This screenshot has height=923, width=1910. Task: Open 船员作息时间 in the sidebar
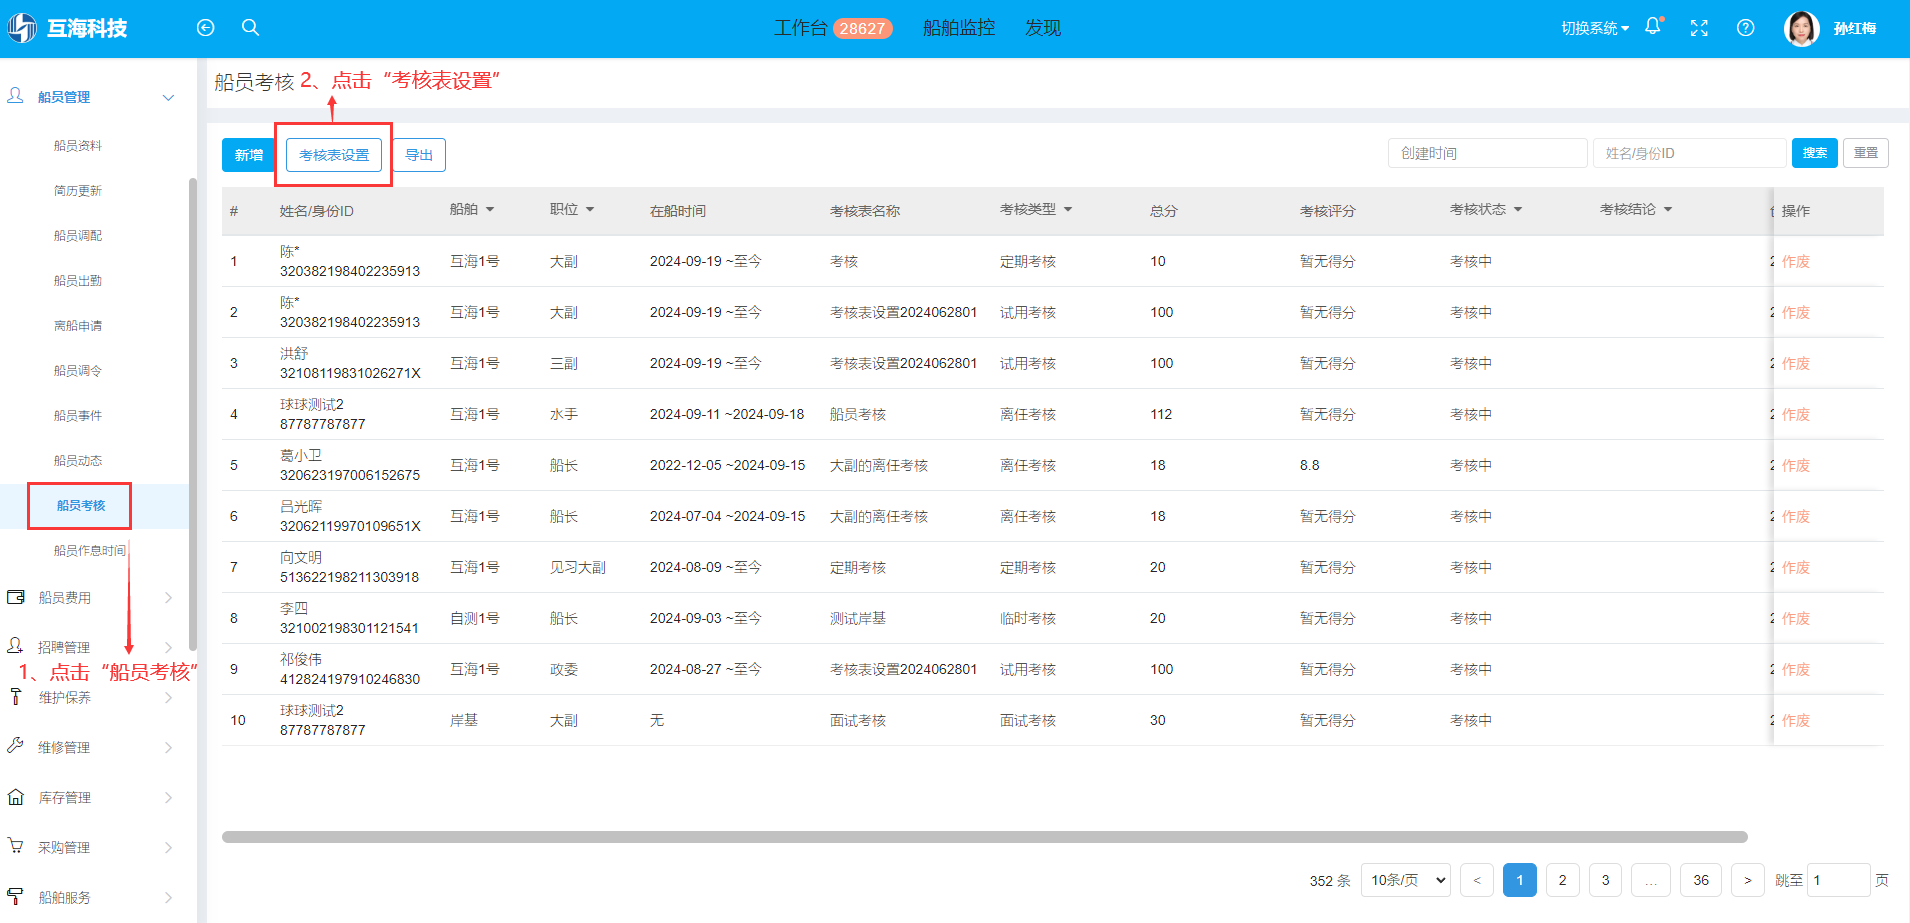tap(90, 551)
